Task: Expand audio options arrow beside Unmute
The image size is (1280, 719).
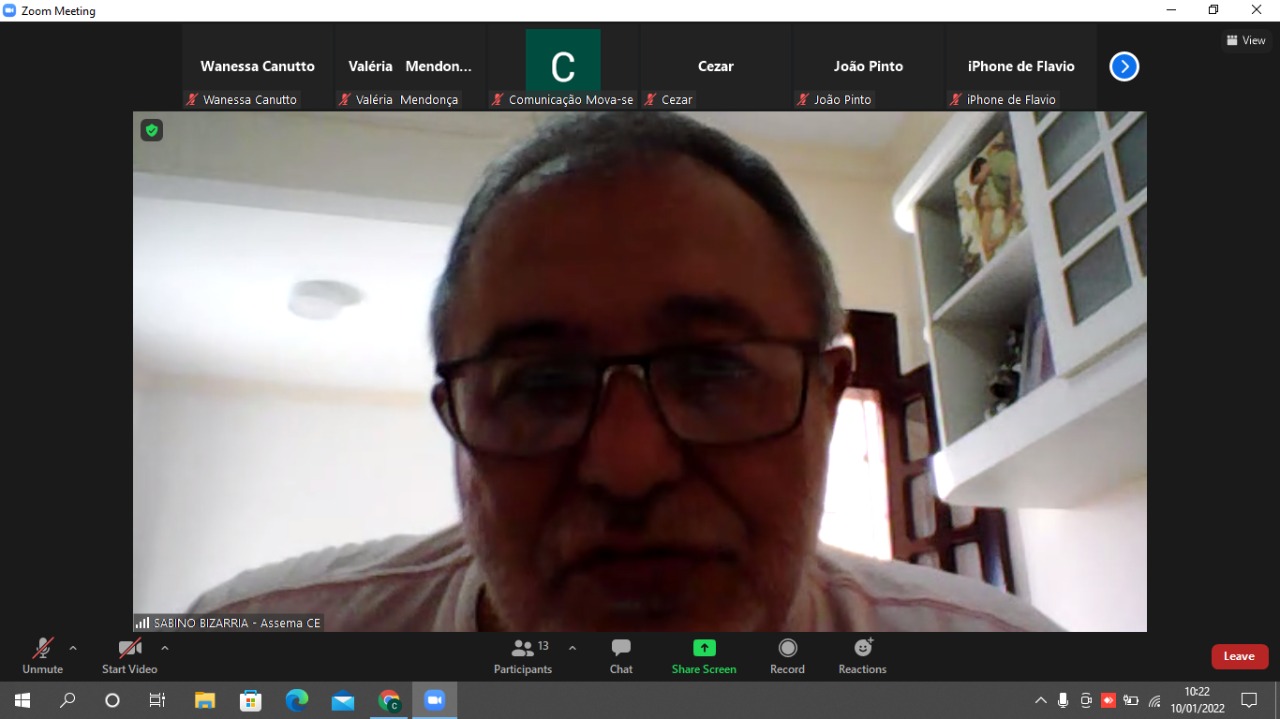Action: [73, 648]
